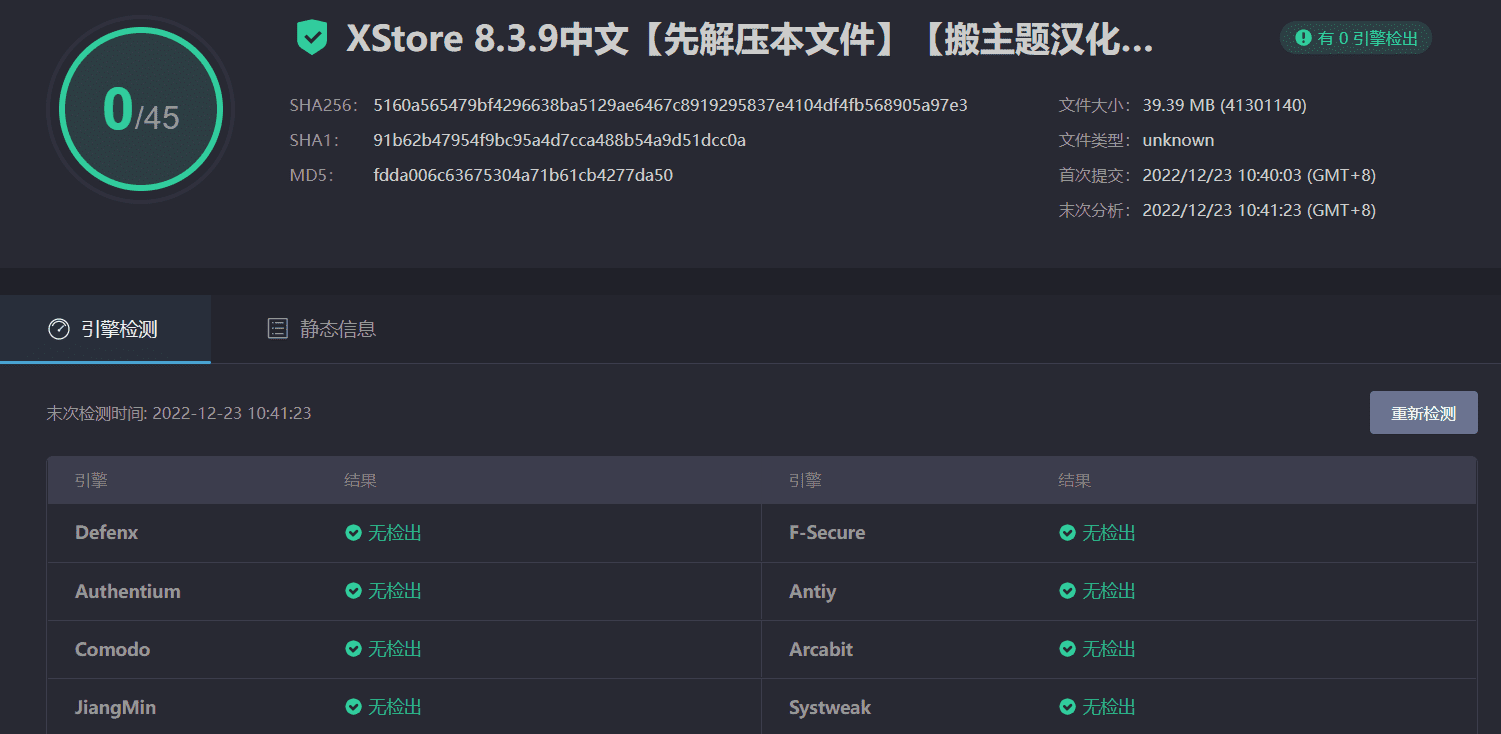Click the SHA256: label
Viewport: 1501px width, 734px height.
pos(324,105)
